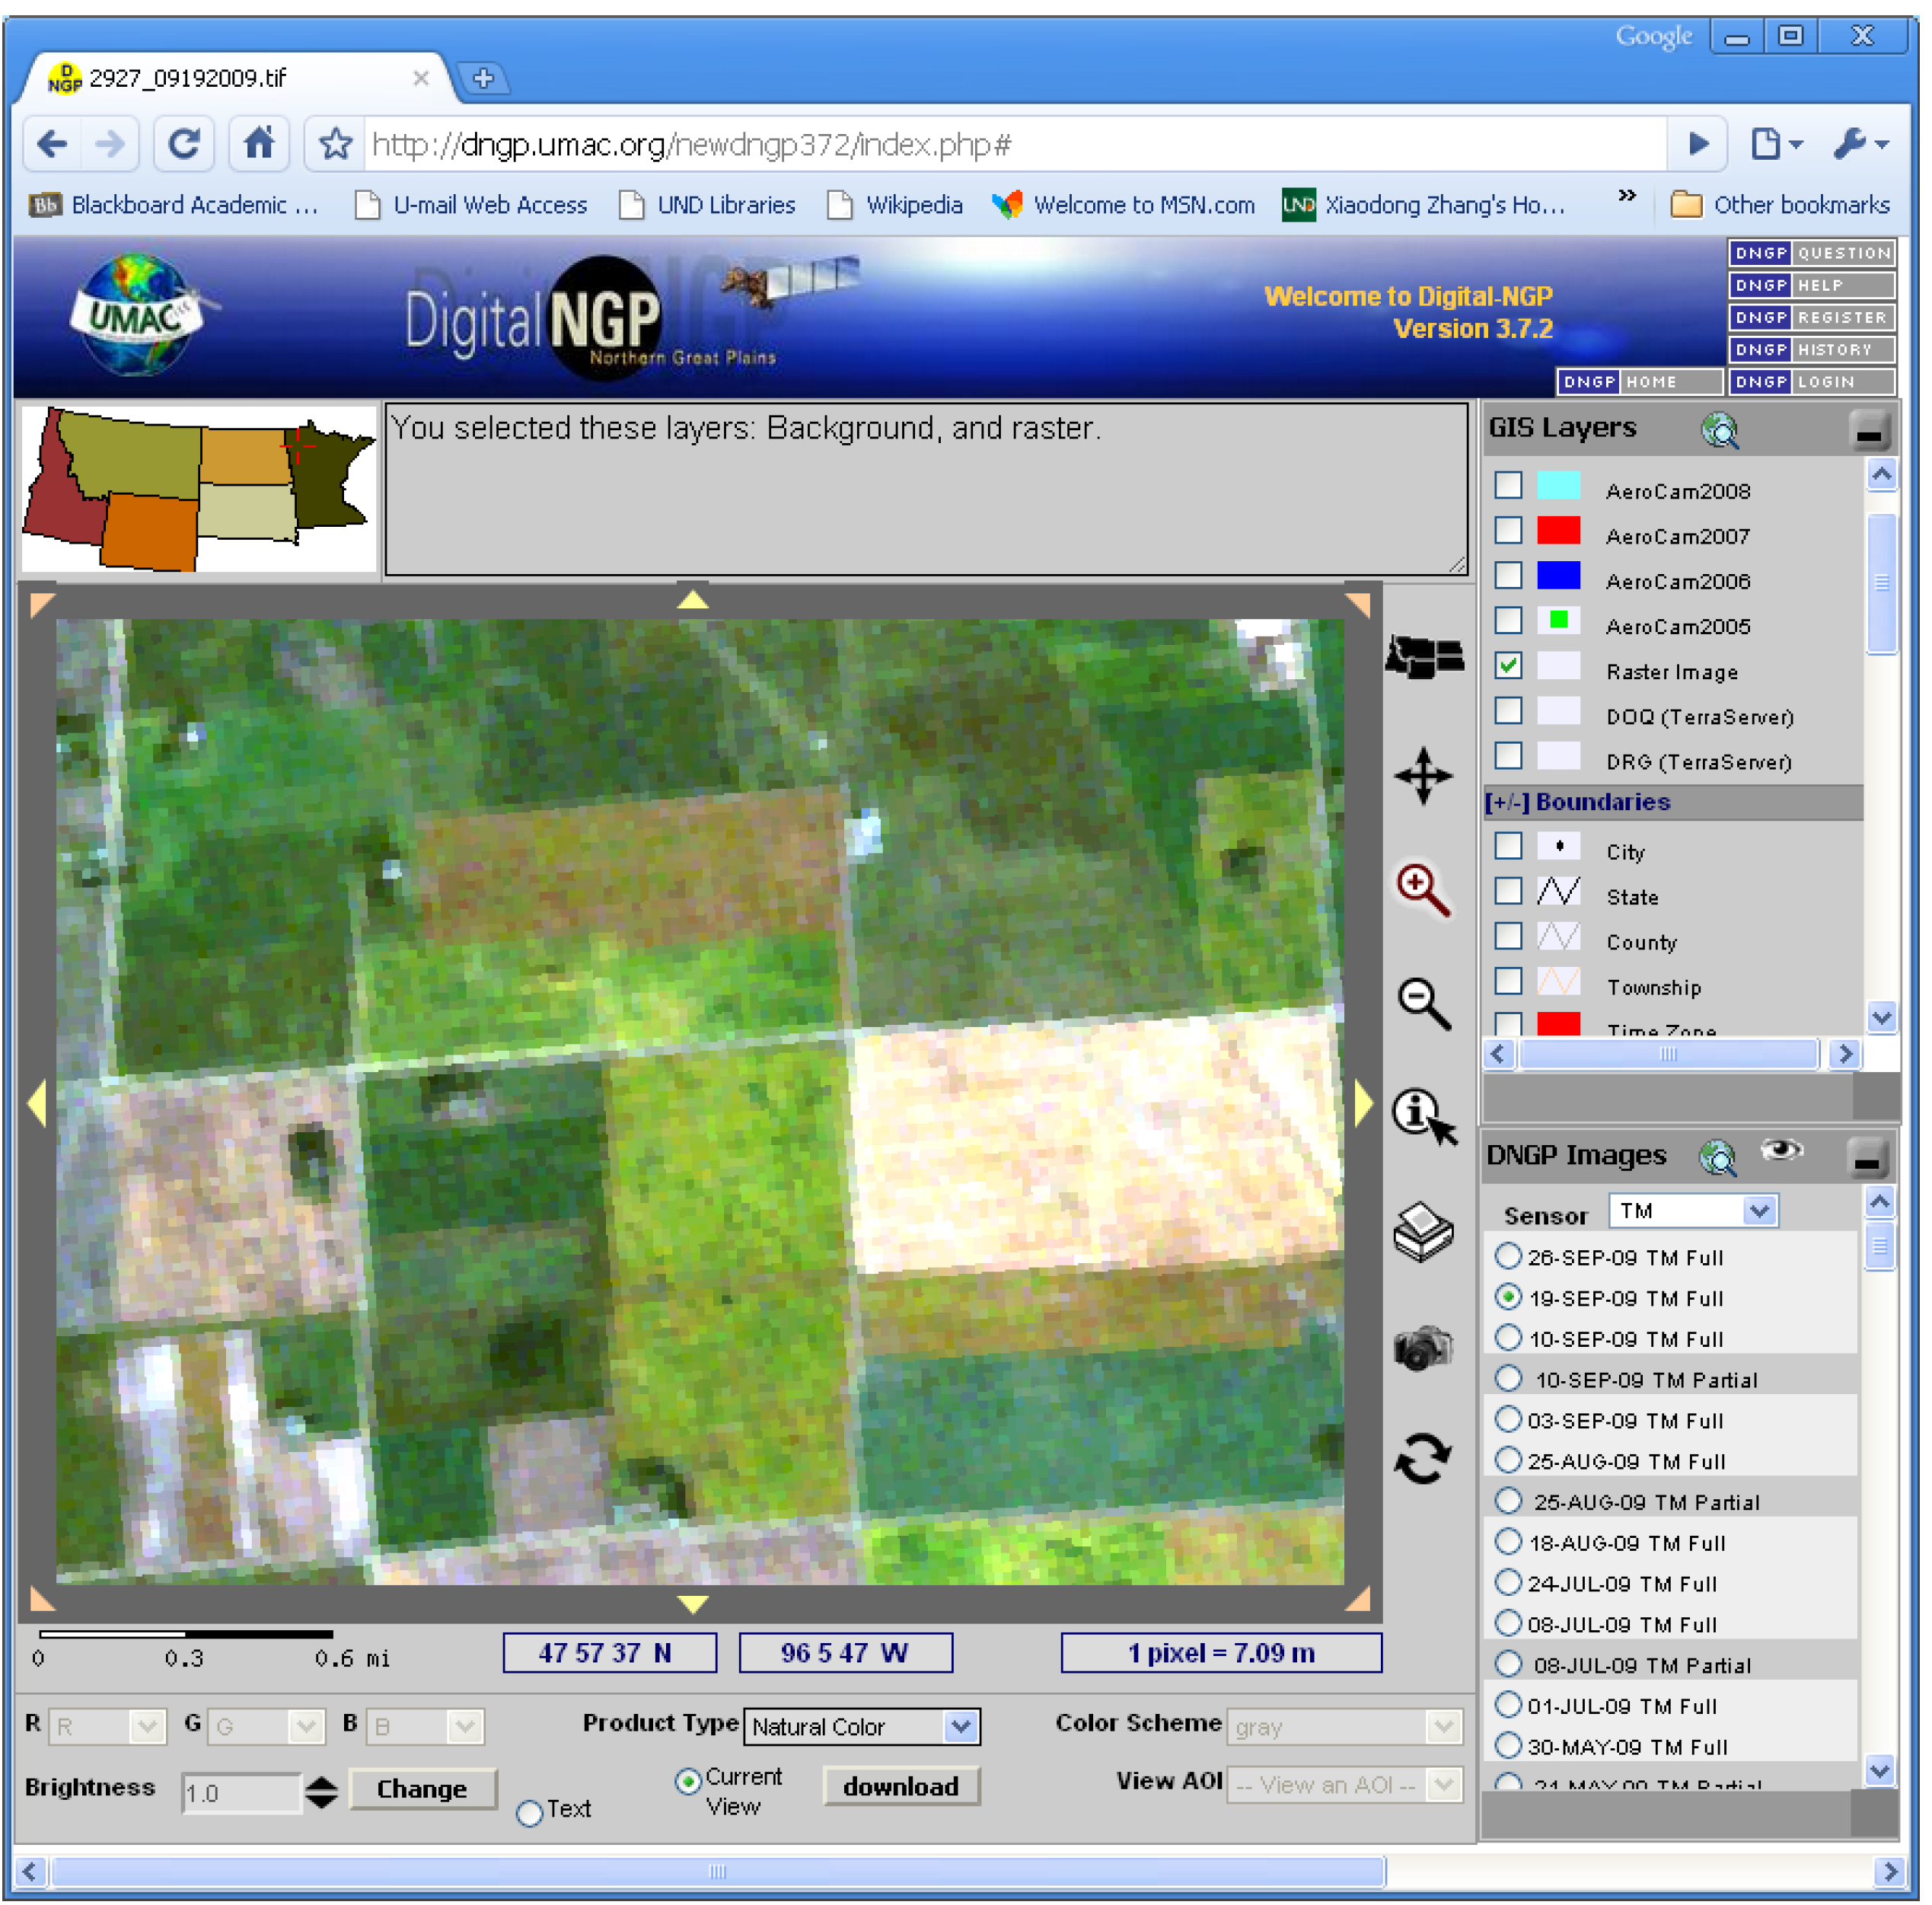Image resolution: width=1932 pixels, height=1905 pixels.
Task: Toggle the DNGP Images eye icon
Action: 1783,1151
